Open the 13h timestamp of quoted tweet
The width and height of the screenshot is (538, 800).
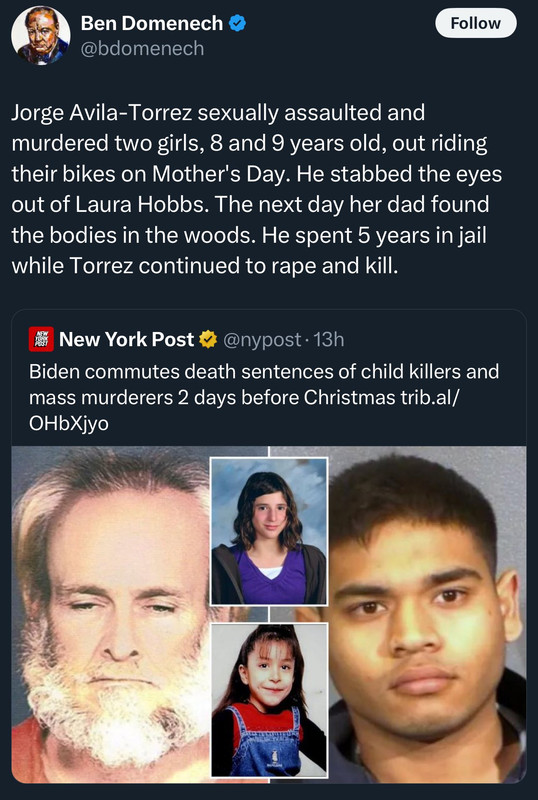(x=329, y=340)
